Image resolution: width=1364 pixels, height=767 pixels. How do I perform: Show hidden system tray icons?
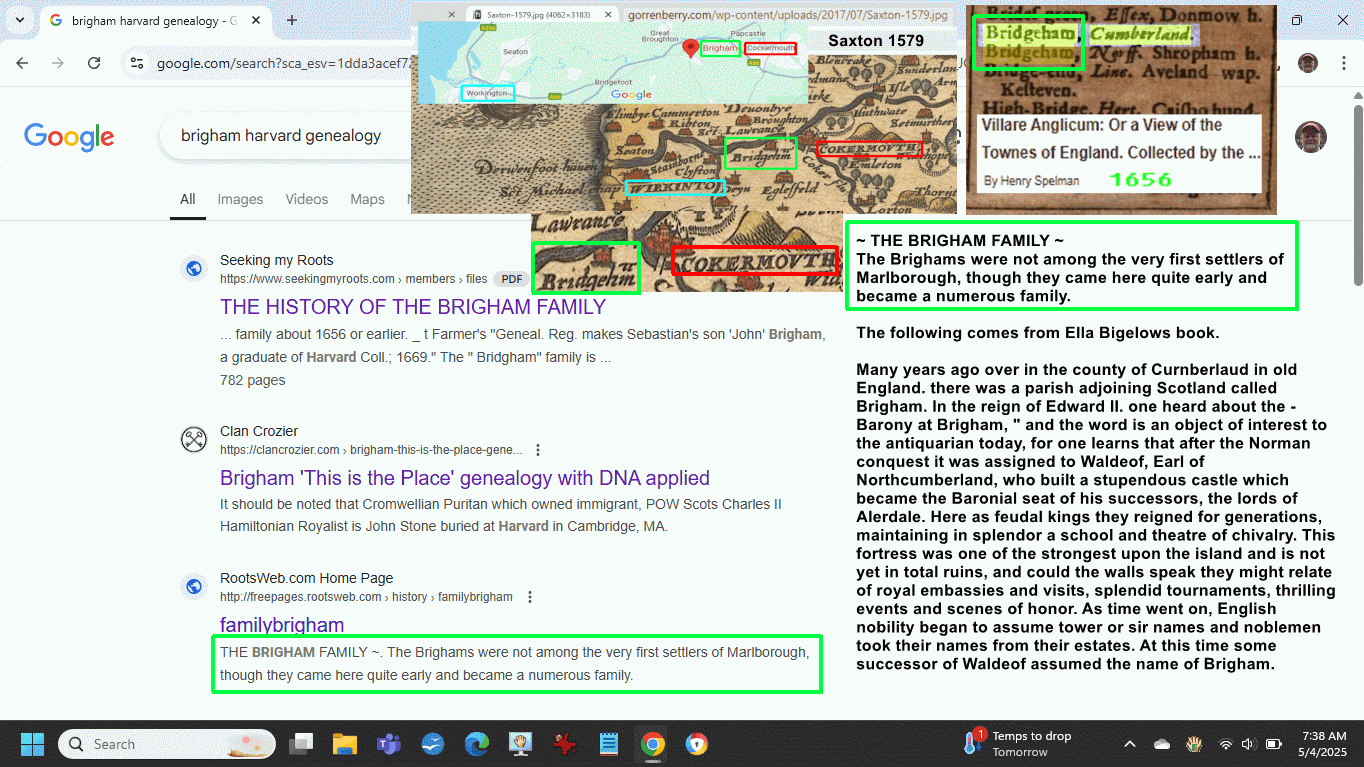[1130, 744]
